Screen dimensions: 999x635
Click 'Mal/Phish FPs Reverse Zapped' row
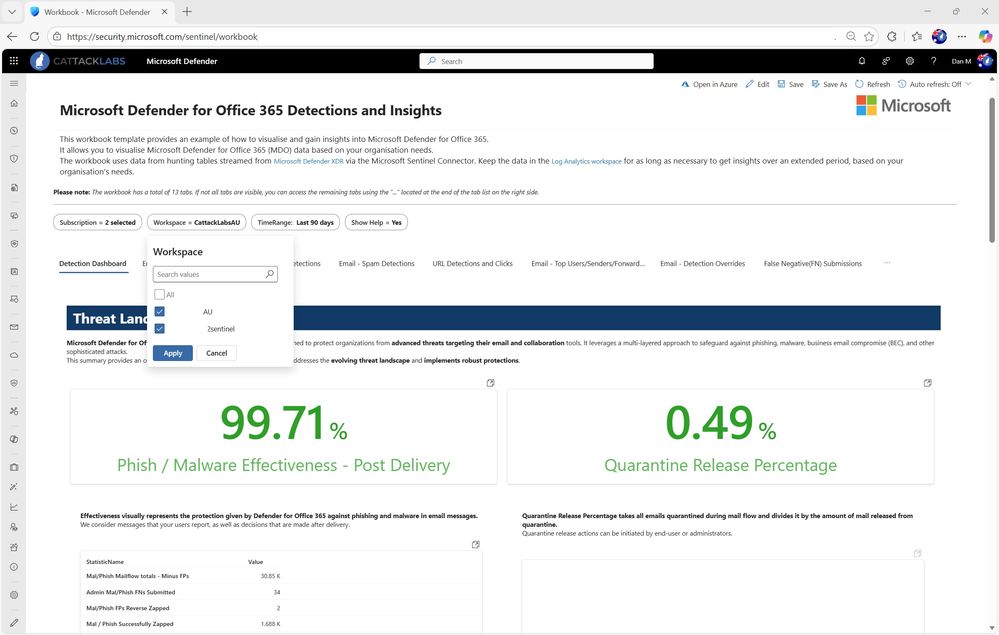click(x=281, y=608)
